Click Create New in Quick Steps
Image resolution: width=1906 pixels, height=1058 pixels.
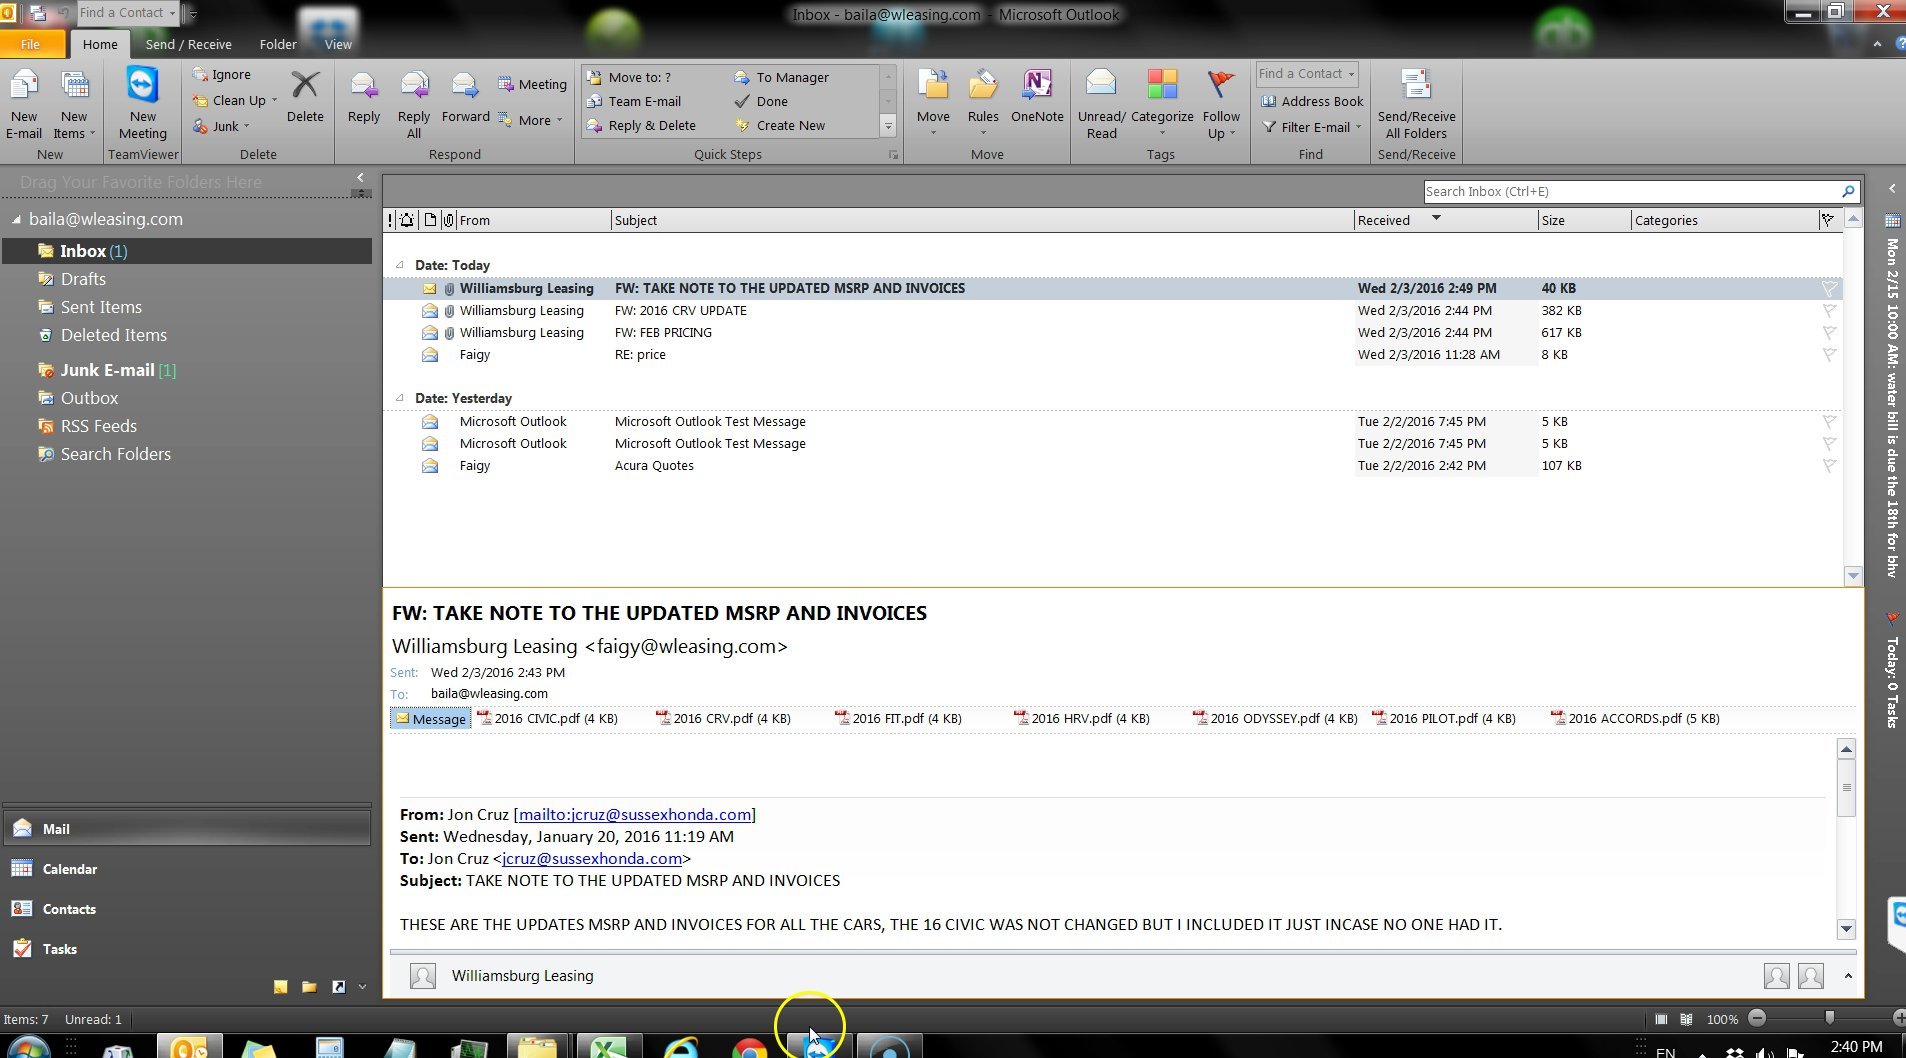coord(790,125)
